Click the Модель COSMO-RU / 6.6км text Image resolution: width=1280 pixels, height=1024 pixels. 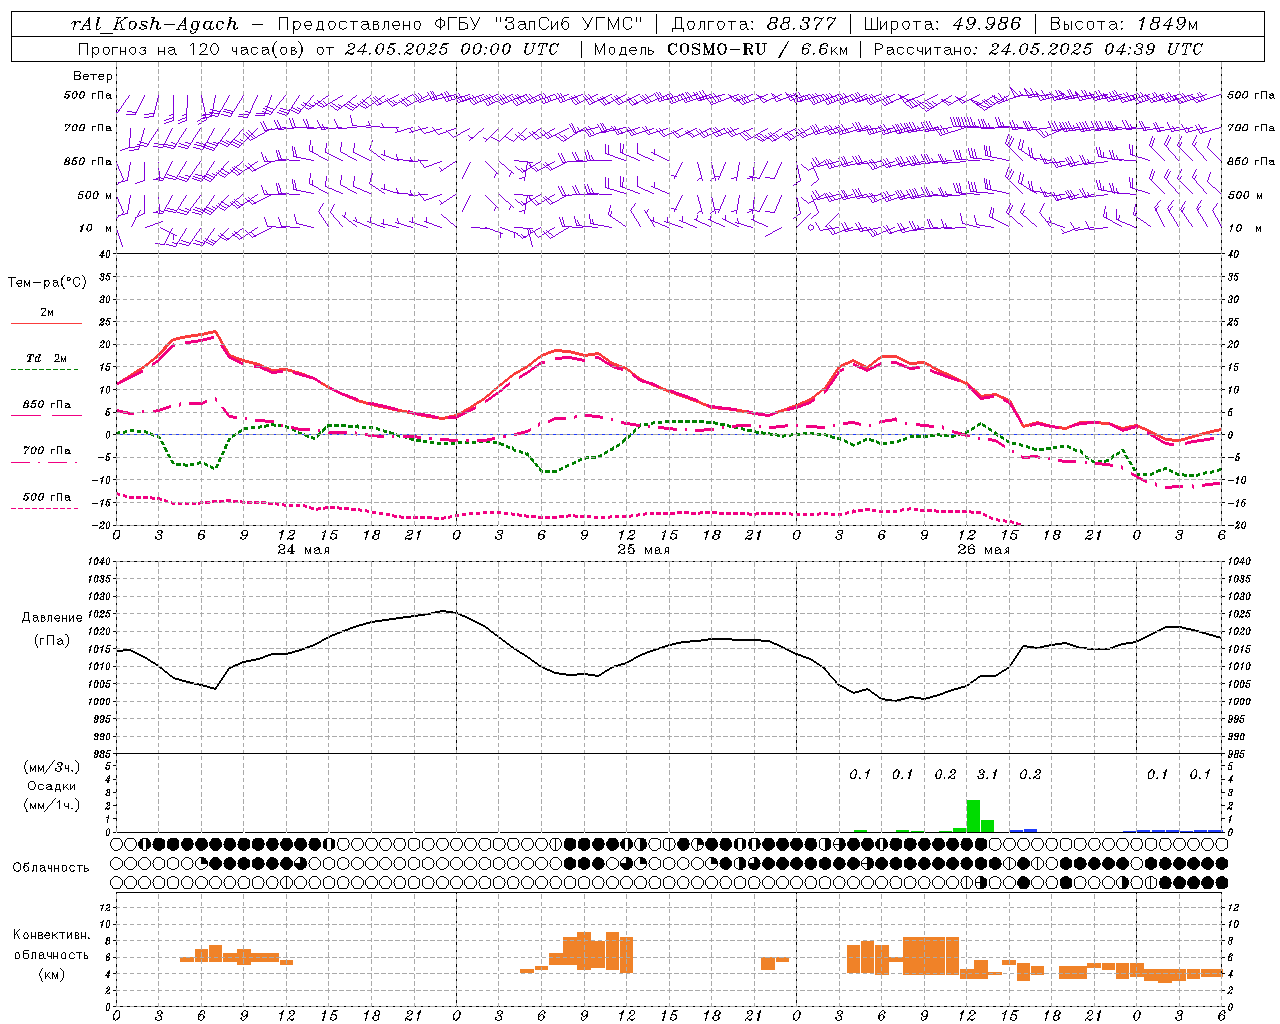point(723,49)
